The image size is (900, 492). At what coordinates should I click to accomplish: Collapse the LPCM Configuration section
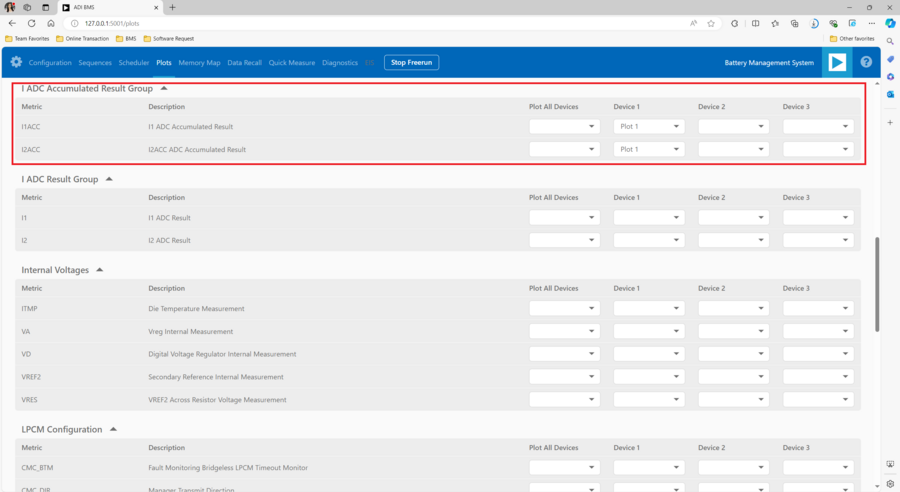(x=113, y=429)
